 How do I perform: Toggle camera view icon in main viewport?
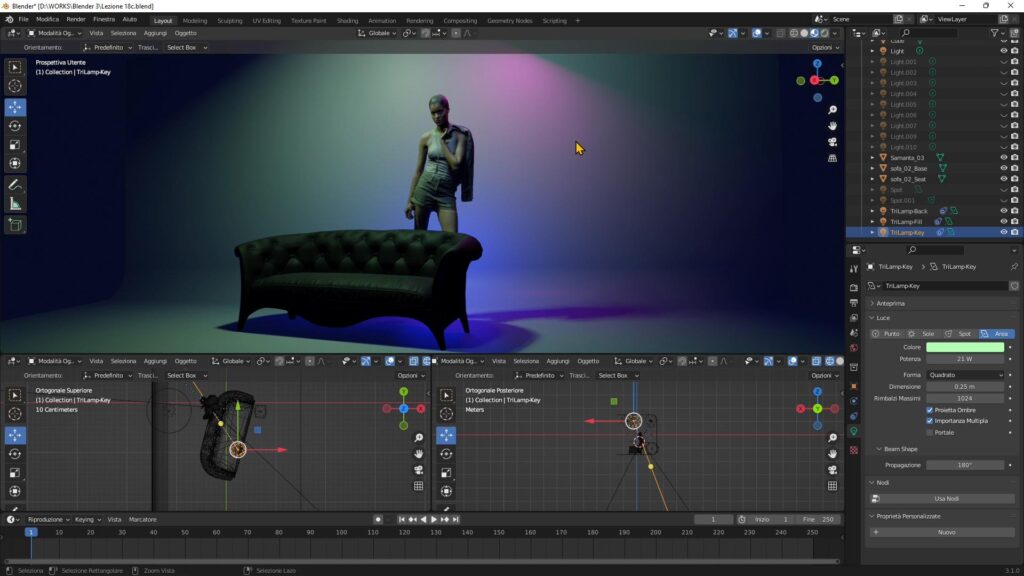coord(832,142)
